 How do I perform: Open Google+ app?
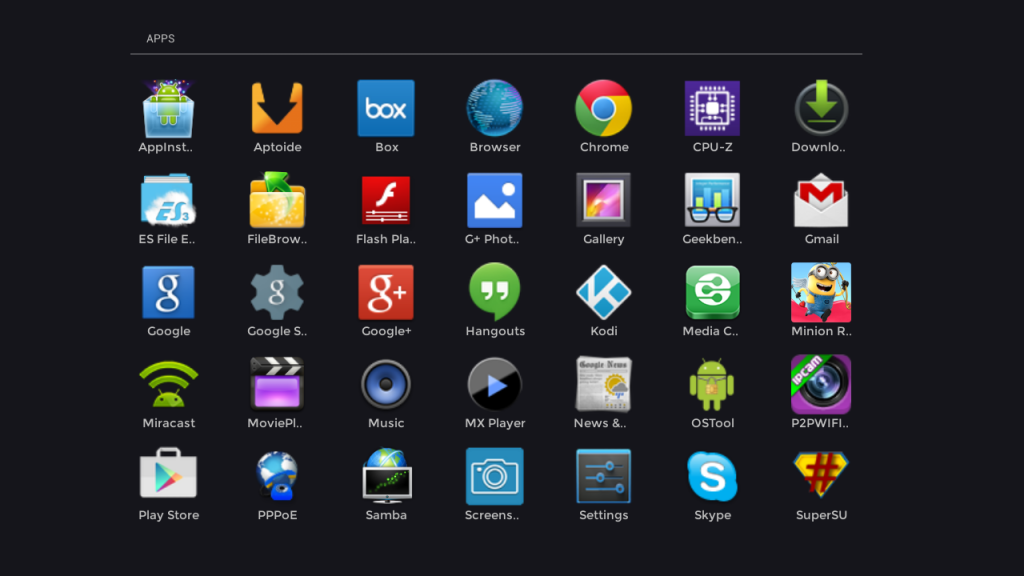click(386, 293)
